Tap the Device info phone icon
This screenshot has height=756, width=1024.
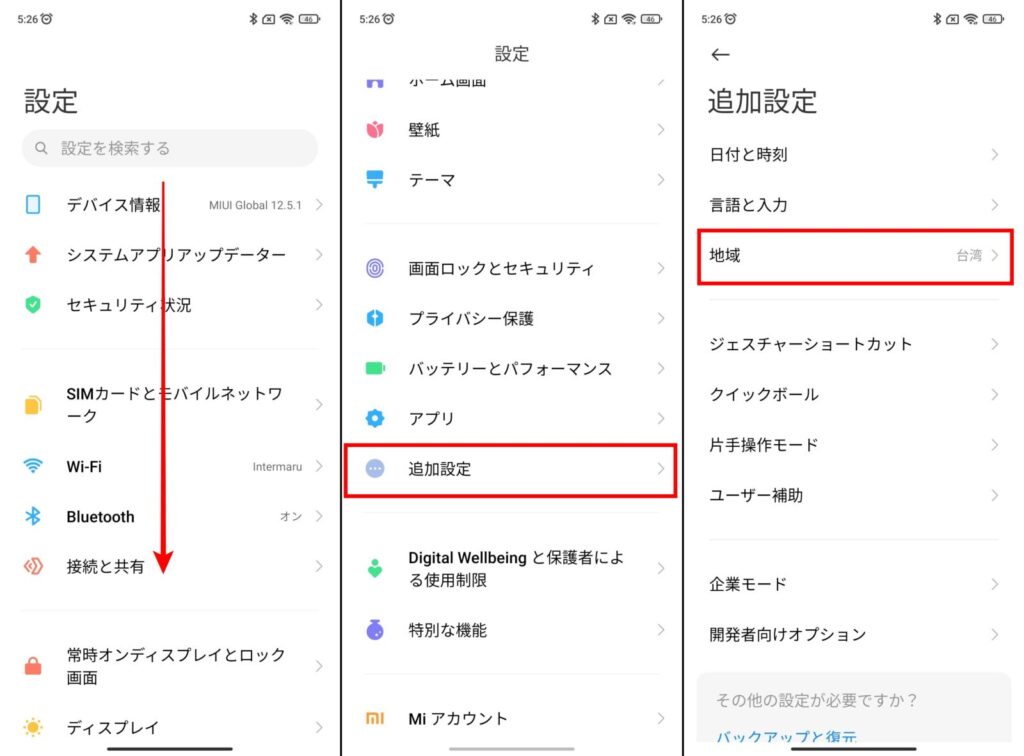pos(33,205)
